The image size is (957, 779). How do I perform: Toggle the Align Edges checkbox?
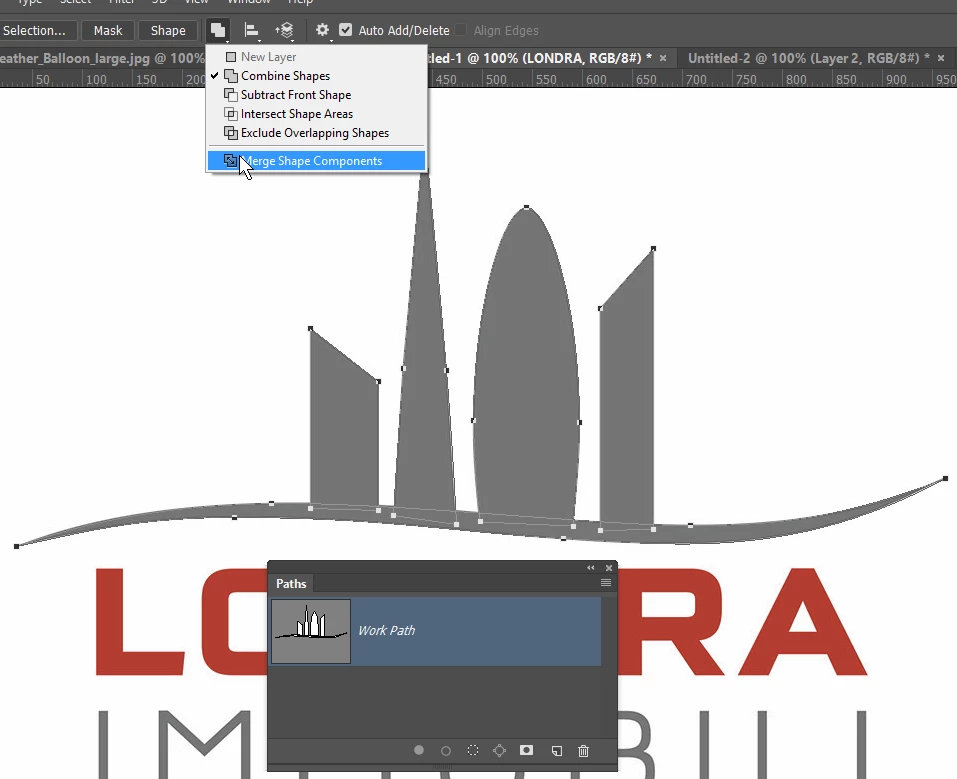461,30
